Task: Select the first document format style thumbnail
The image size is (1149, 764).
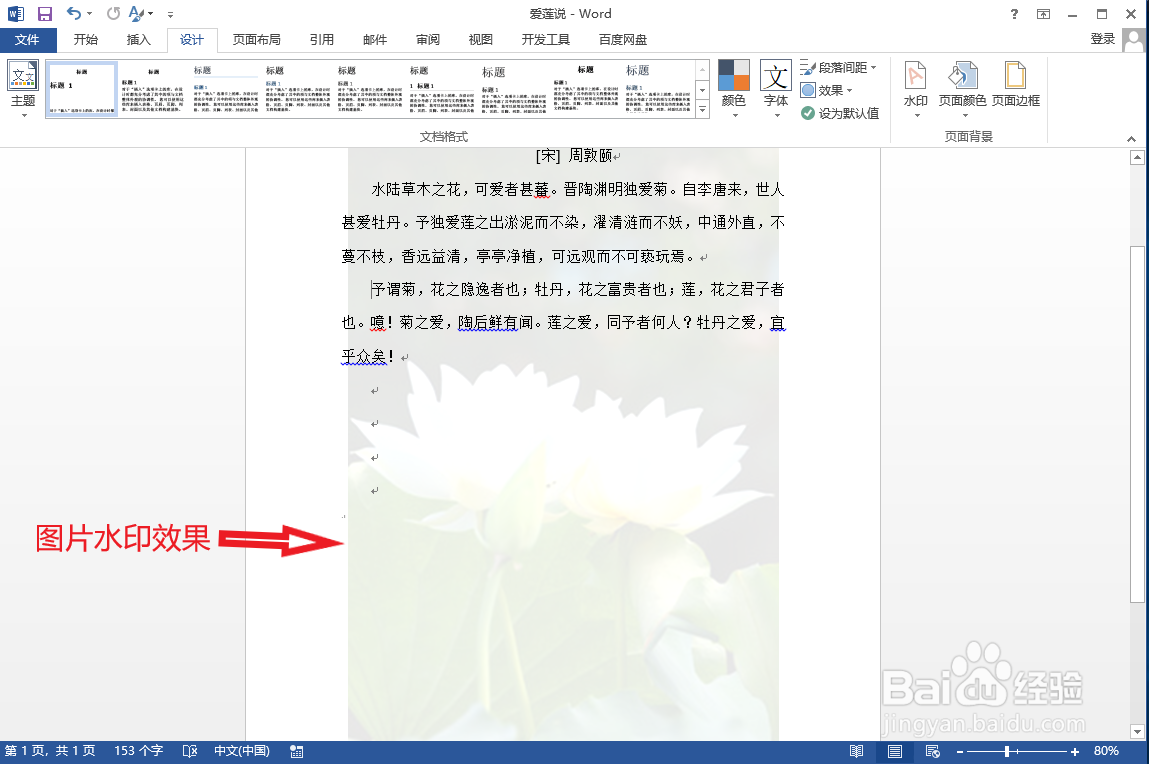Action: [x=82, y=89]
